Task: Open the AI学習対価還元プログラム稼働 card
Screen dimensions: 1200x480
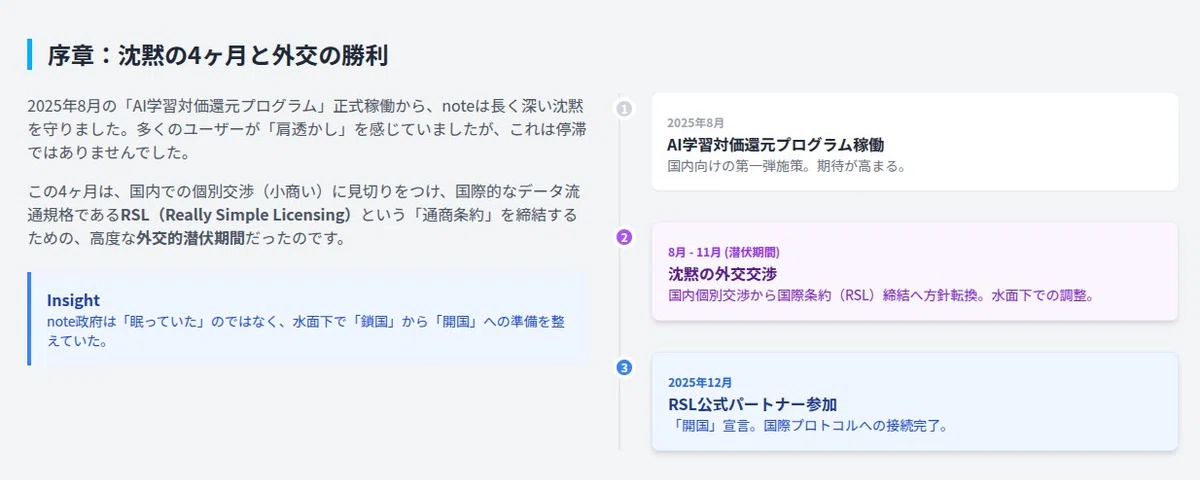Action: [x=915, y=142]
